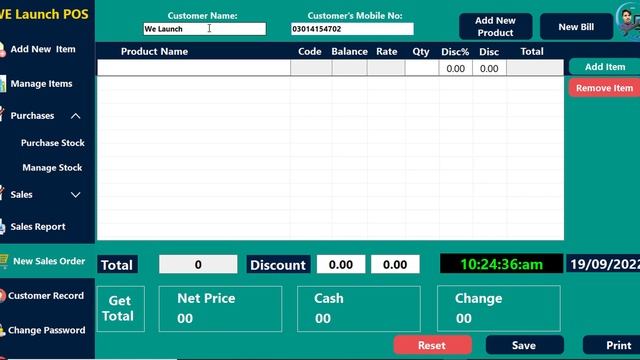Click the user profile avatar icon
This screenshot has width=640, height=360.
(629, 20)
